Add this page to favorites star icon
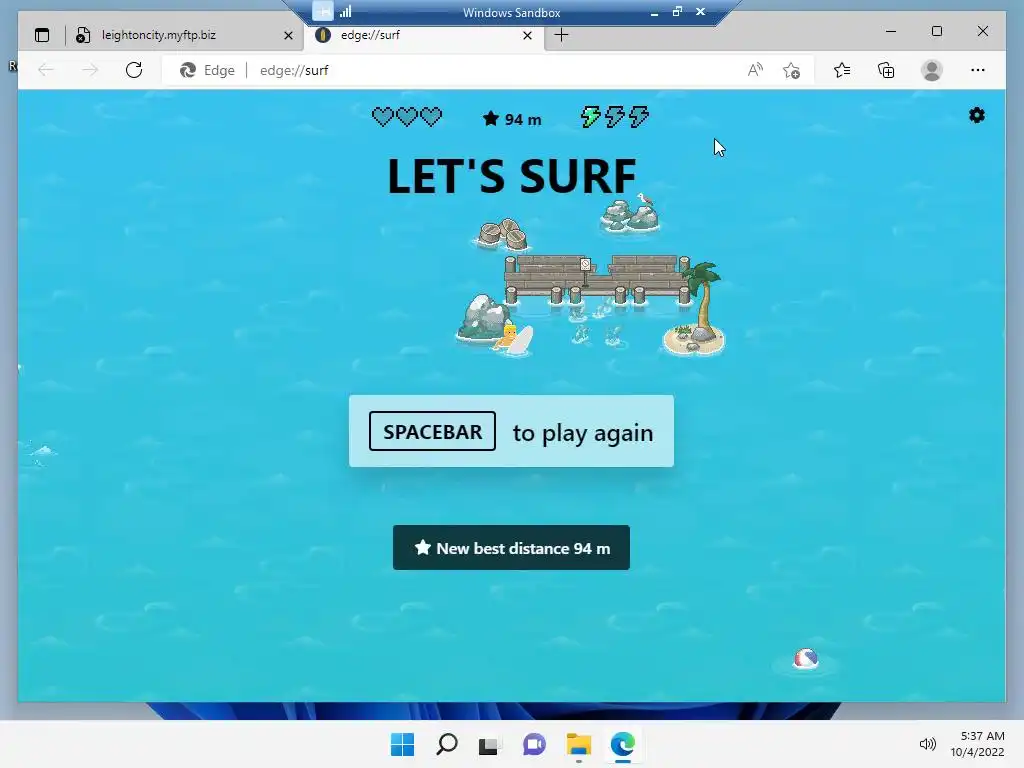 click(x=792, y=70)
